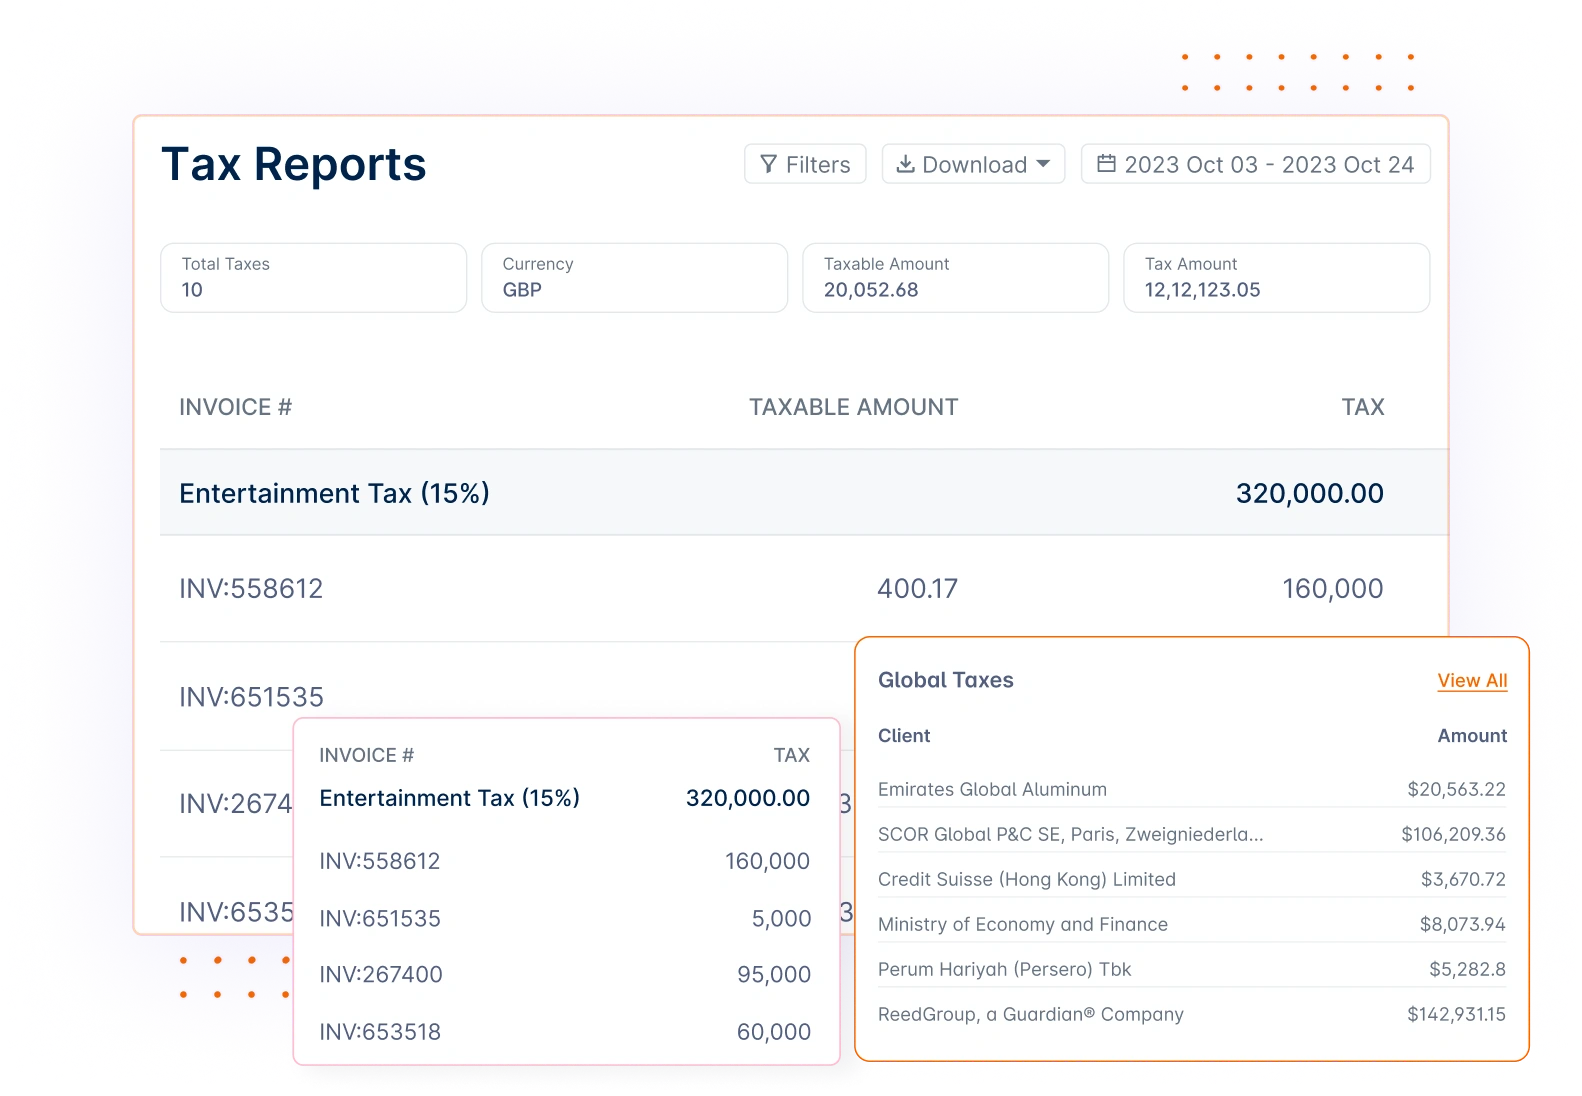Screen dimensions: 1582x1096
Task: Click the 320,000.00 total in main table
Action: point(1310,493)
